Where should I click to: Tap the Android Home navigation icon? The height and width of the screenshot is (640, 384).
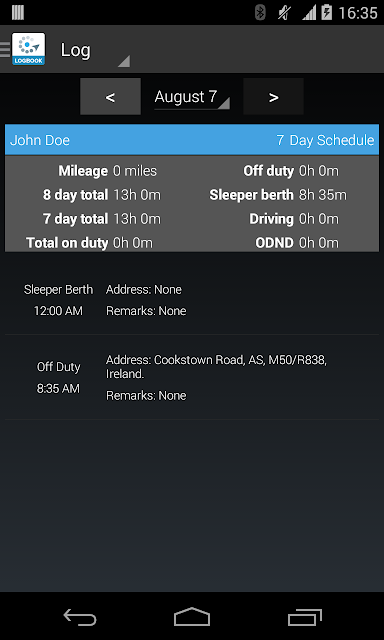pyautogui.click(x=192, y=617)
